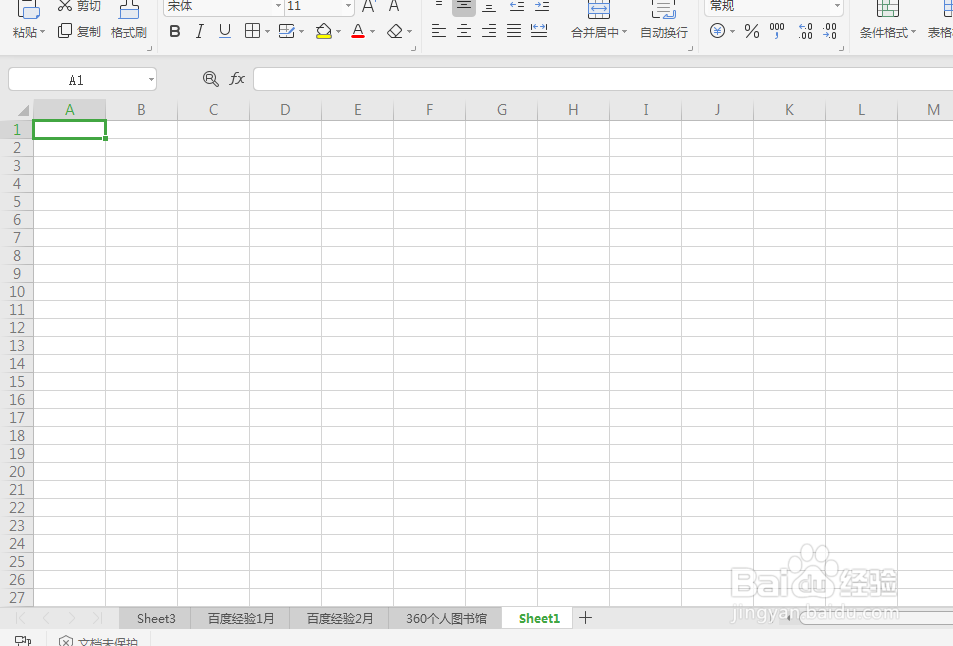Open number settings dialog launcher
Viewport: 953px width, 646px height.
click(x=842, y=48)
